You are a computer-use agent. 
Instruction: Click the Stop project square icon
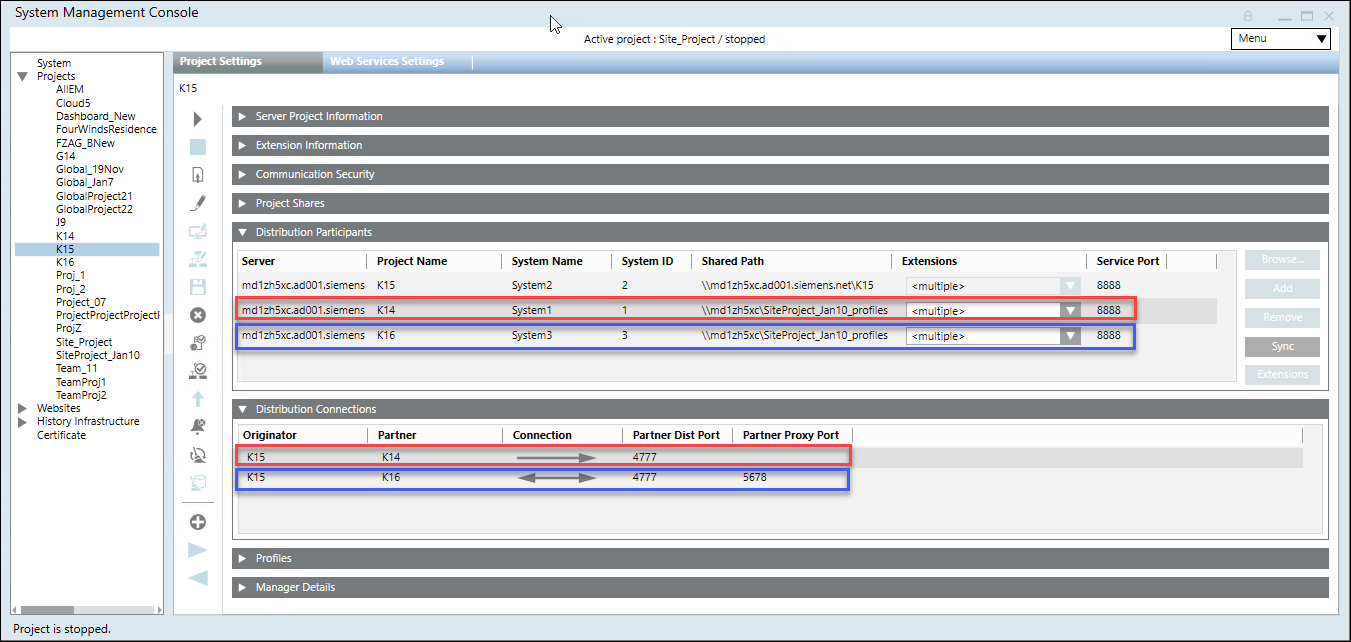tap(197, 147)
